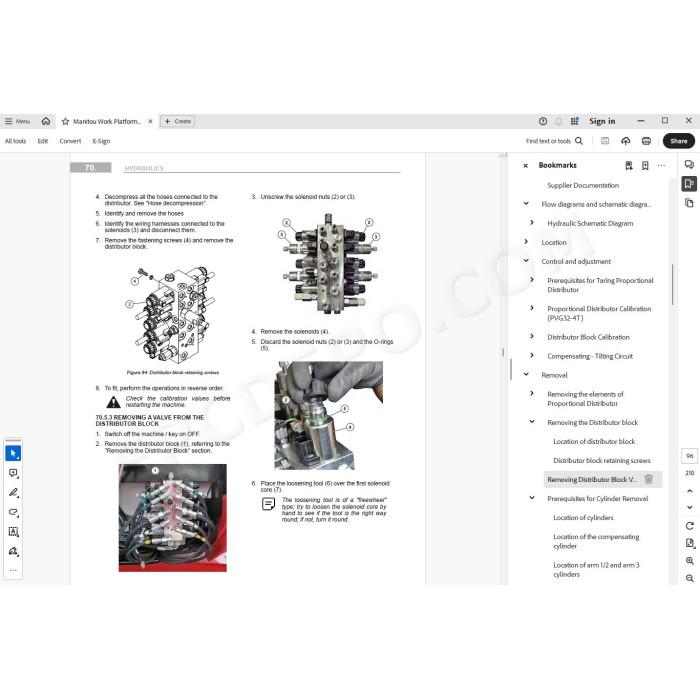700x700 pixels.
Task: Click the rotate page icon
Action: 689,526
